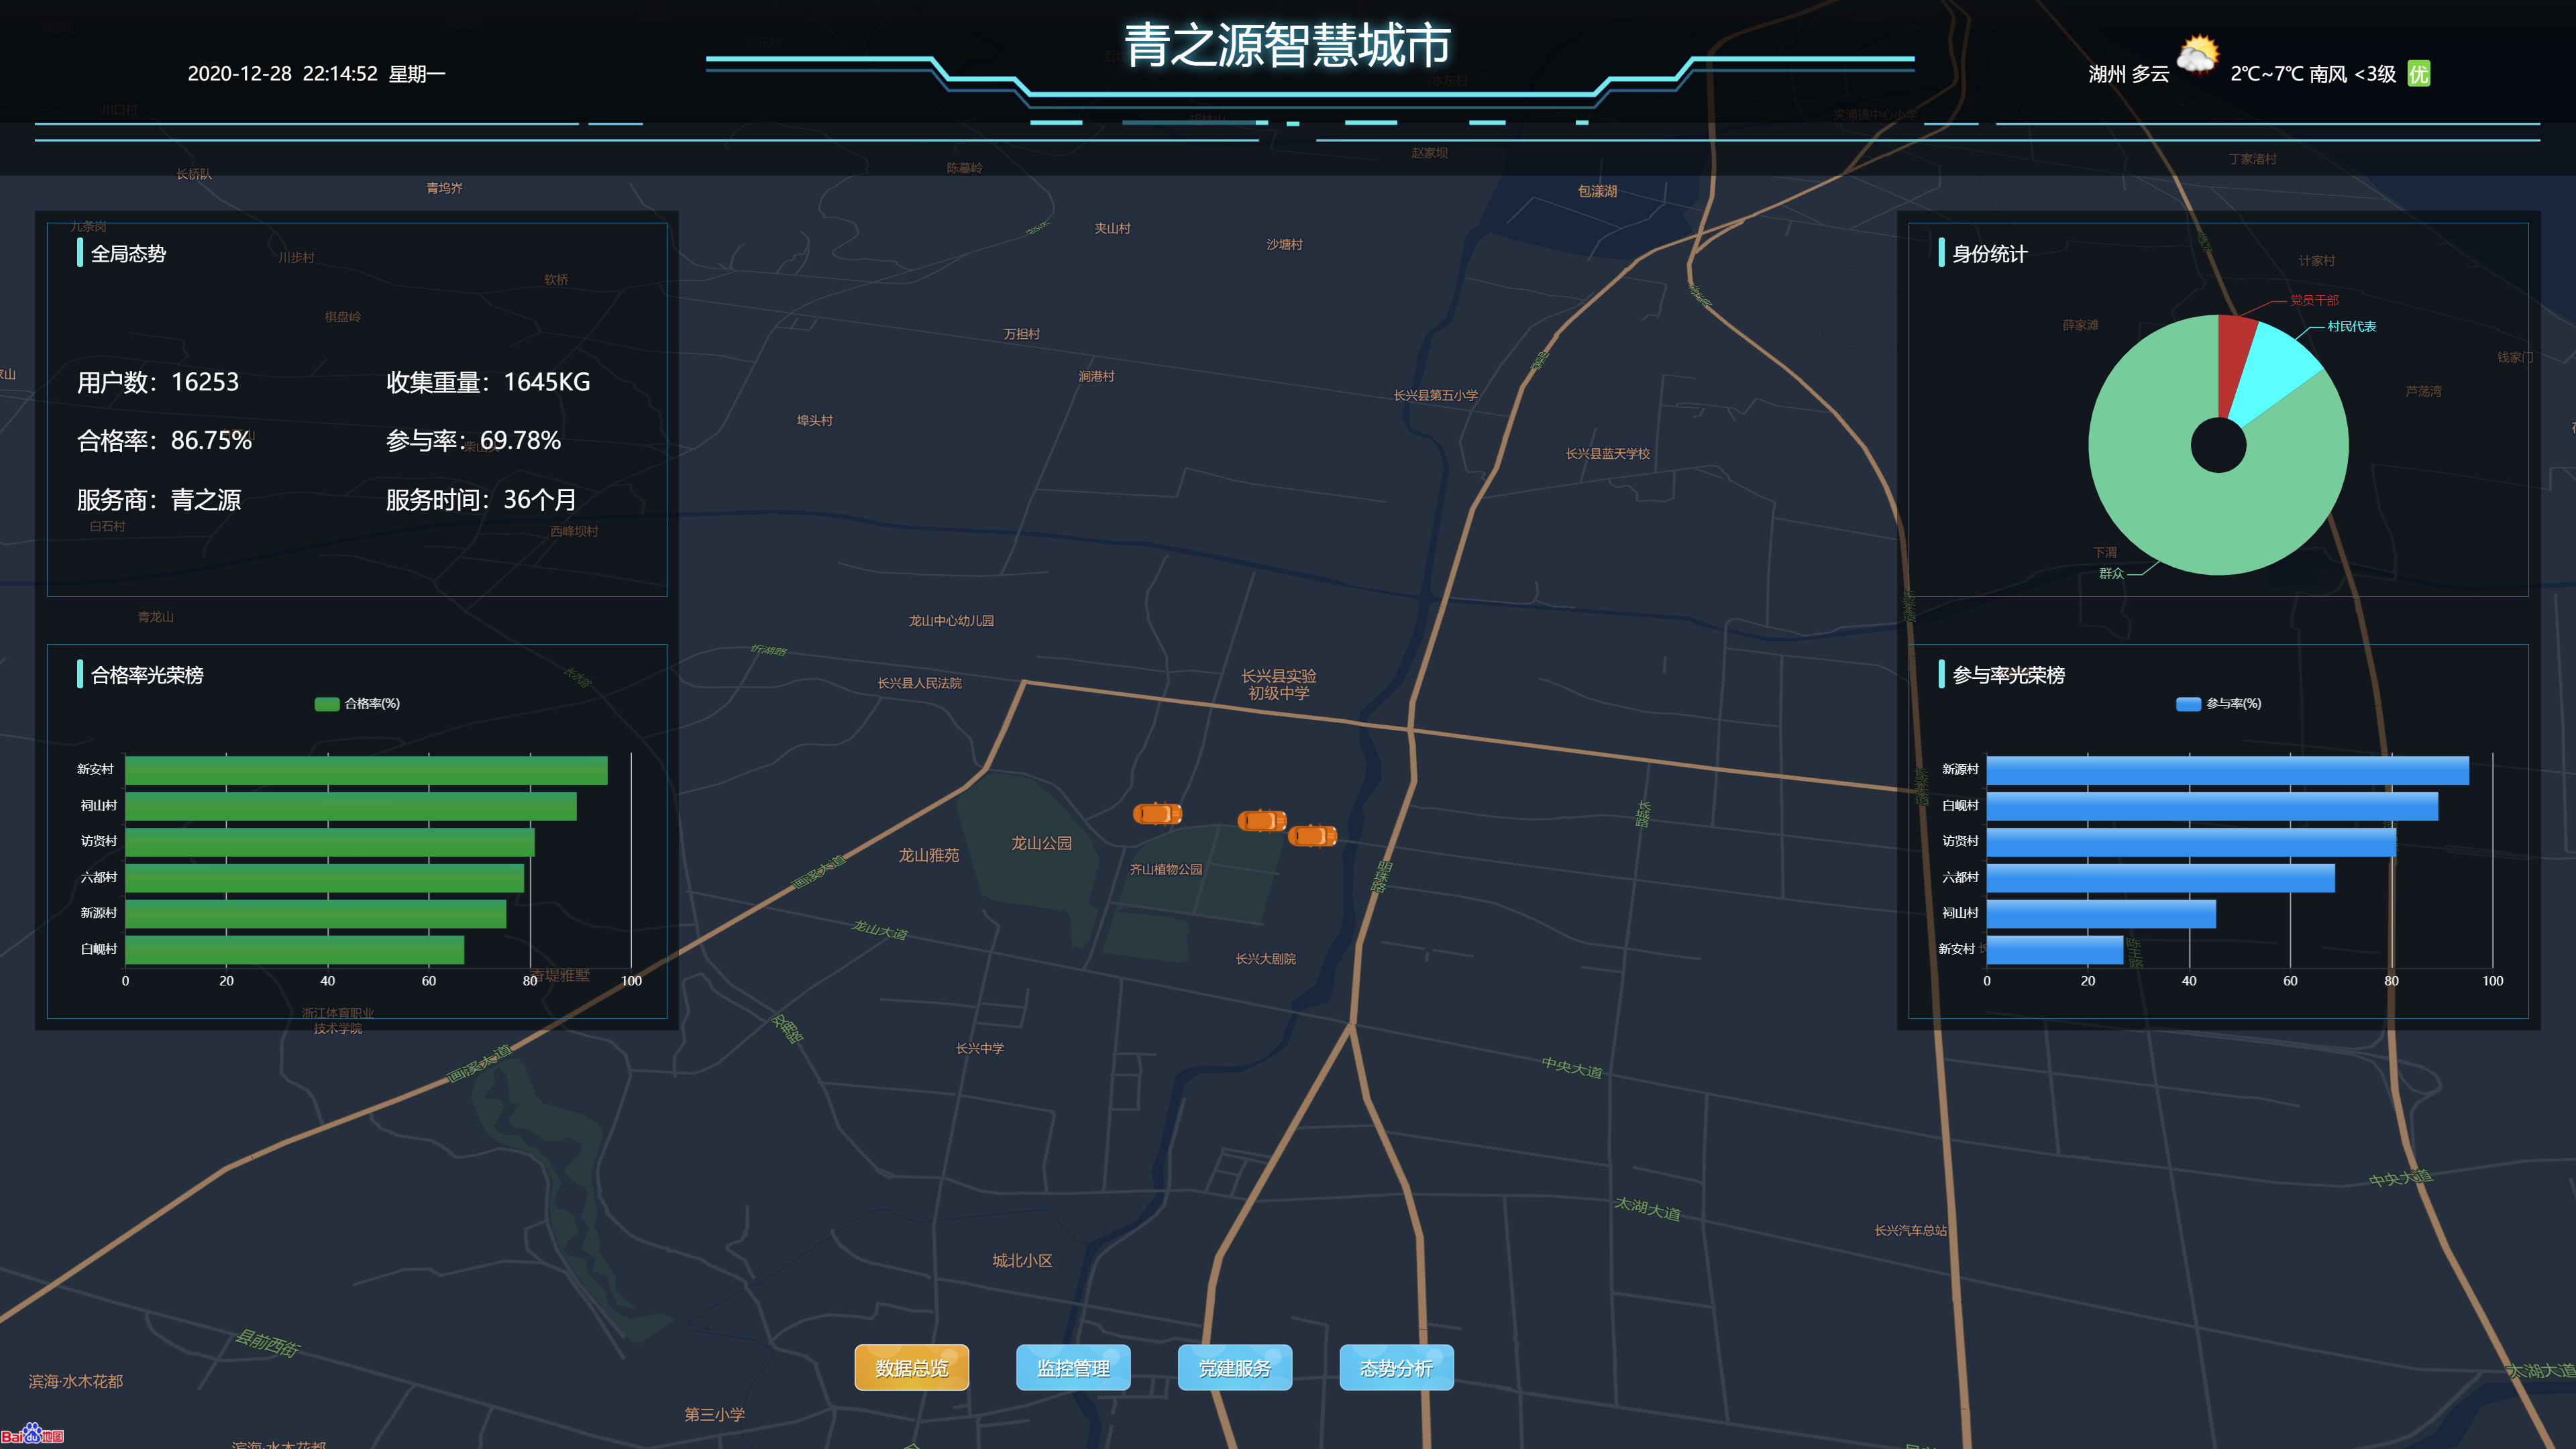
Task: Click 六都村 green bar in 合格率光荣榜
Action: [325, 878]
